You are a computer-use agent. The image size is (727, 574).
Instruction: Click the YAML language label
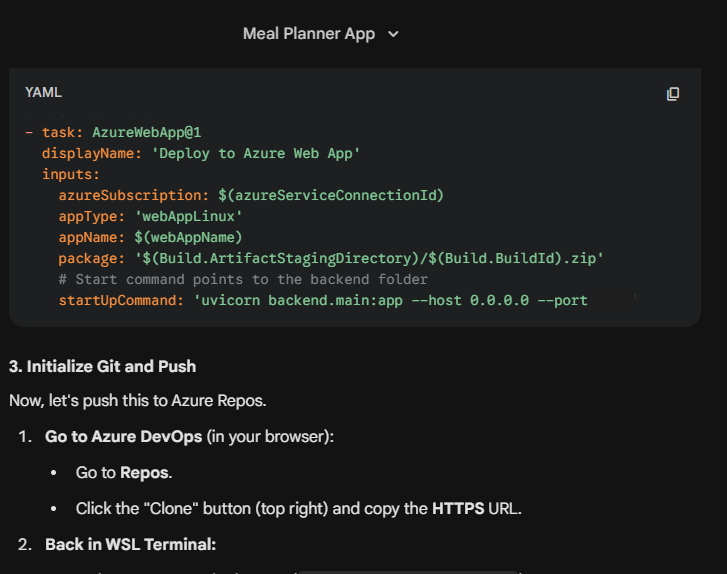tap(43, 92)
